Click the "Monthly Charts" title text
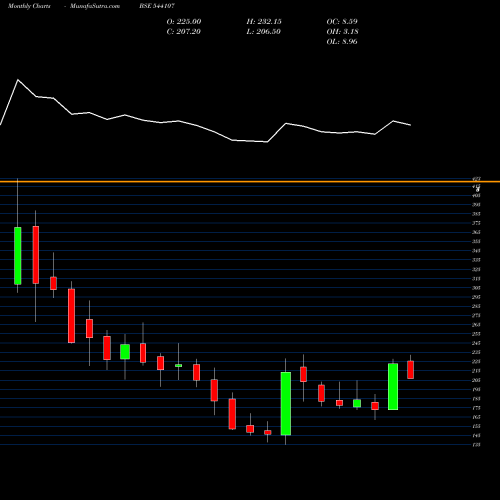500x500 pixels. tap(29, 6)
